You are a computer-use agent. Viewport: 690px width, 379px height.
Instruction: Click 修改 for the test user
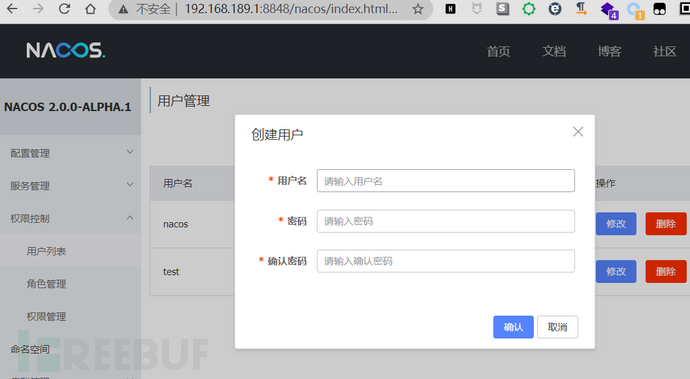(x=616, y=271)
